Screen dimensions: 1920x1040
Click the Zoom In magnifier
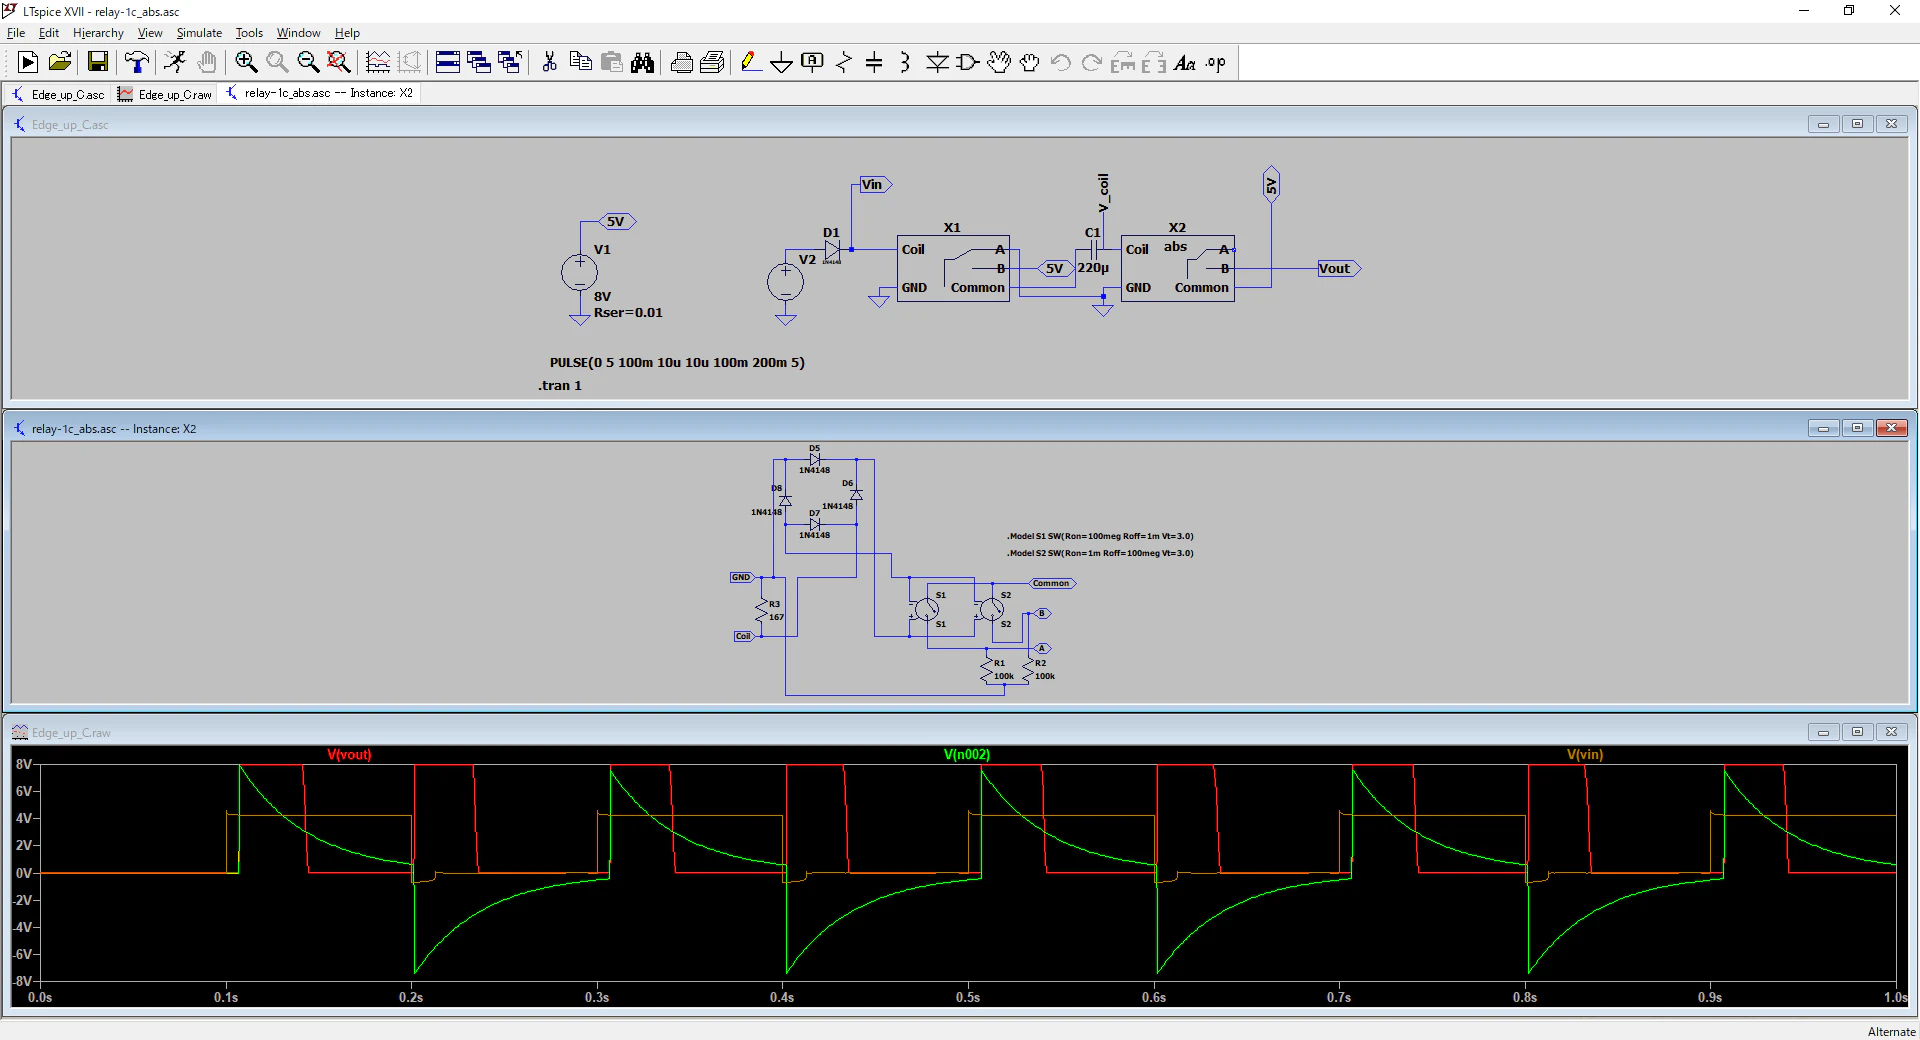coord(246,63)
